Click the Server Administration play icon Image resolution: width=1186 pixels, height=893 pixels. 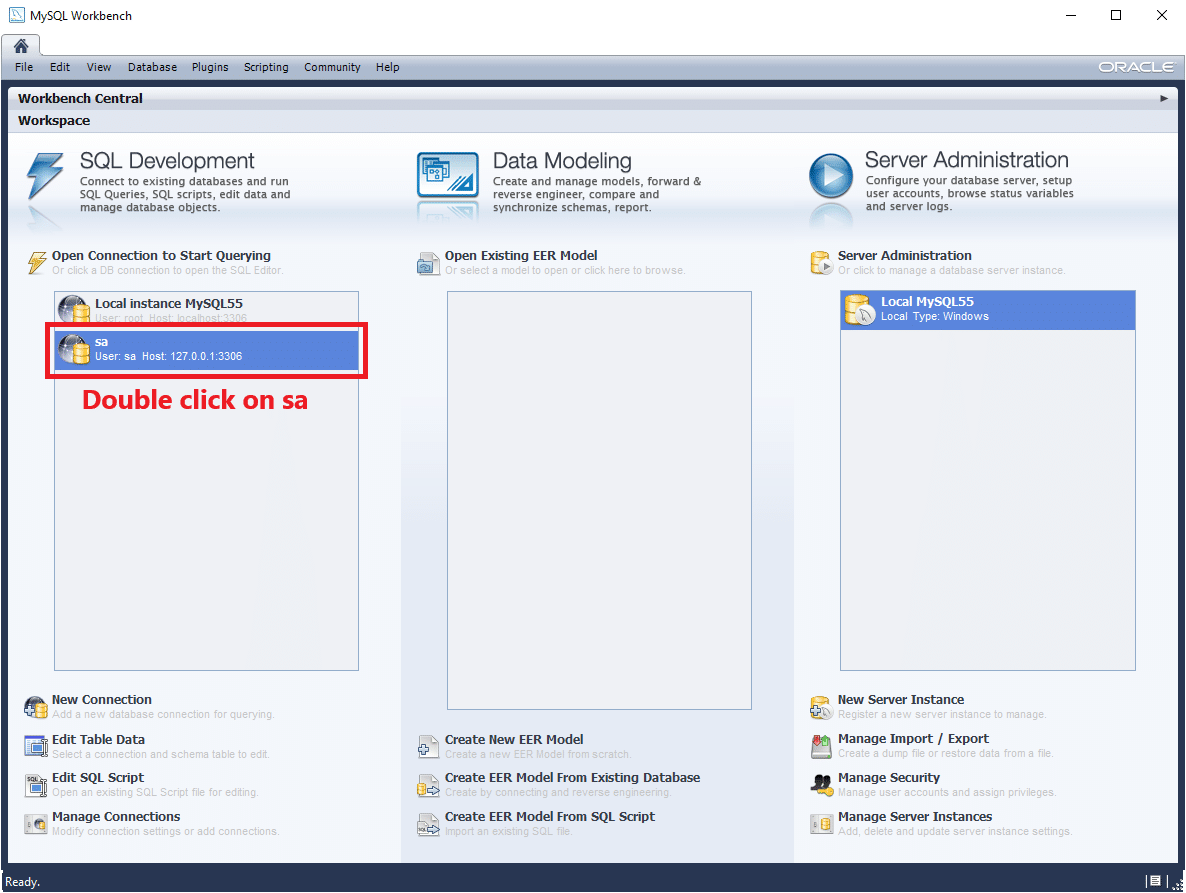tap(831, 175)
